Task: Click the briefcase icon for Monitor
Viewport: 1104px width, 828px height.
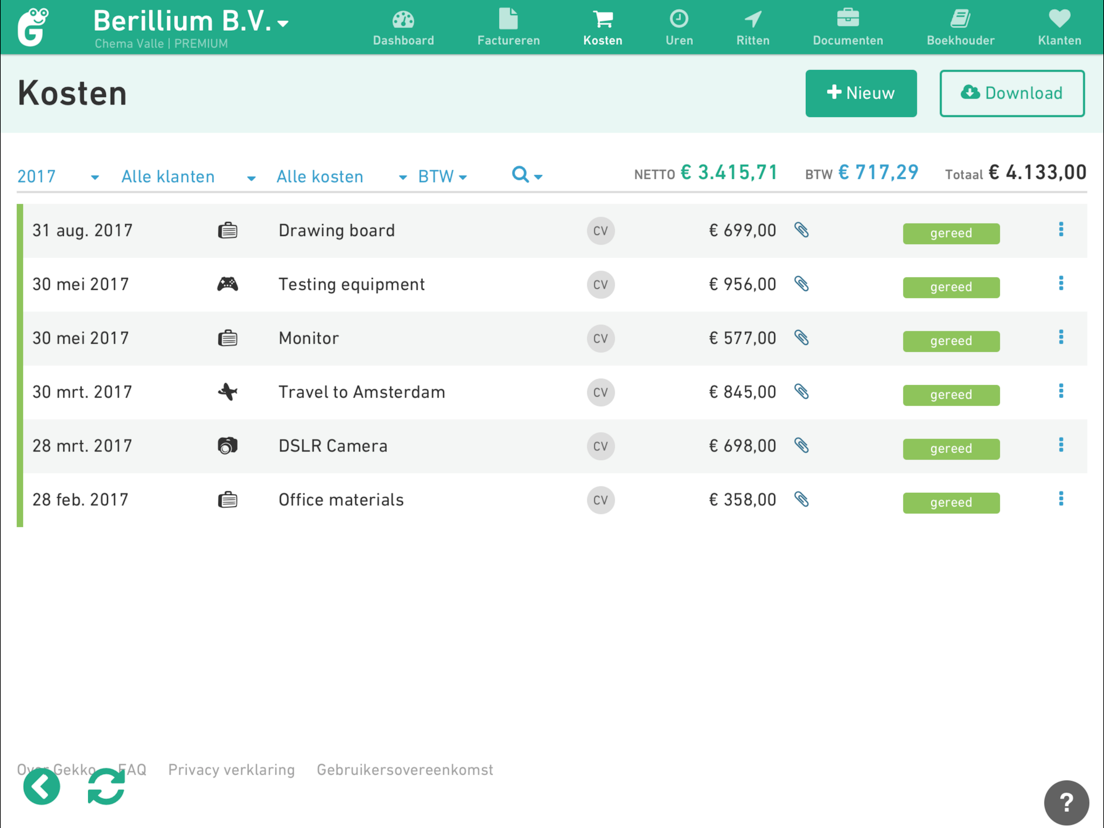Action: click(x=227, y=339)
